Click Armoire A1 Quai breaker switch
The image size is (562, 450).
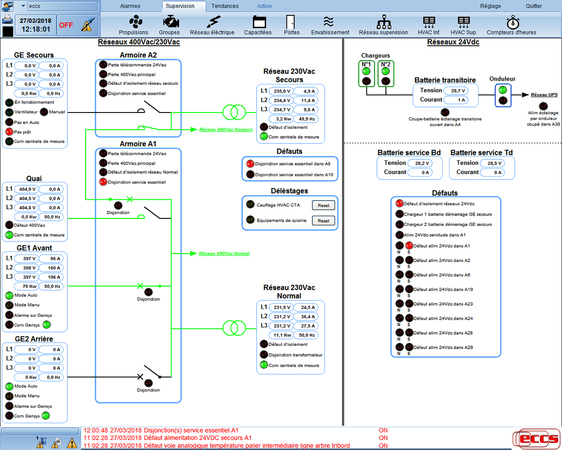pyautogui.click(x=152, y=213)
